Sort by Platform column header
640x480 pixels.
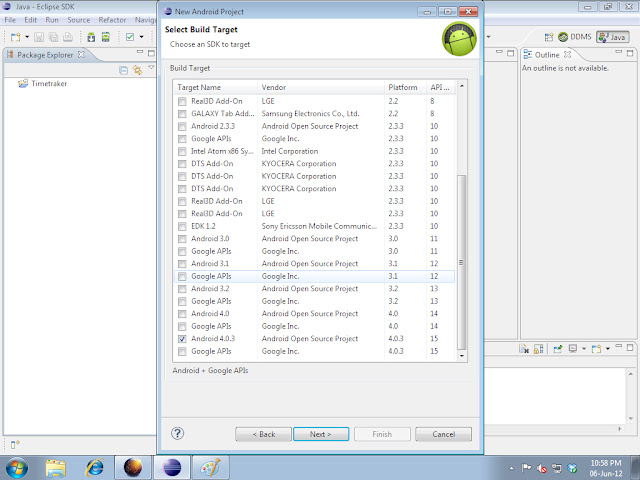406,87
